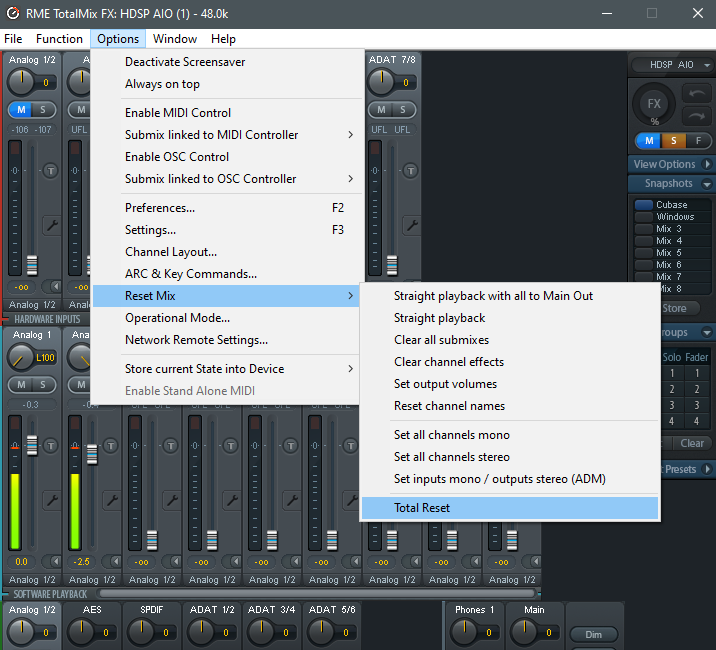Click the ADAT 3/4 output knob
Viewport: 716px width, 650px height.
pos(261,632)
